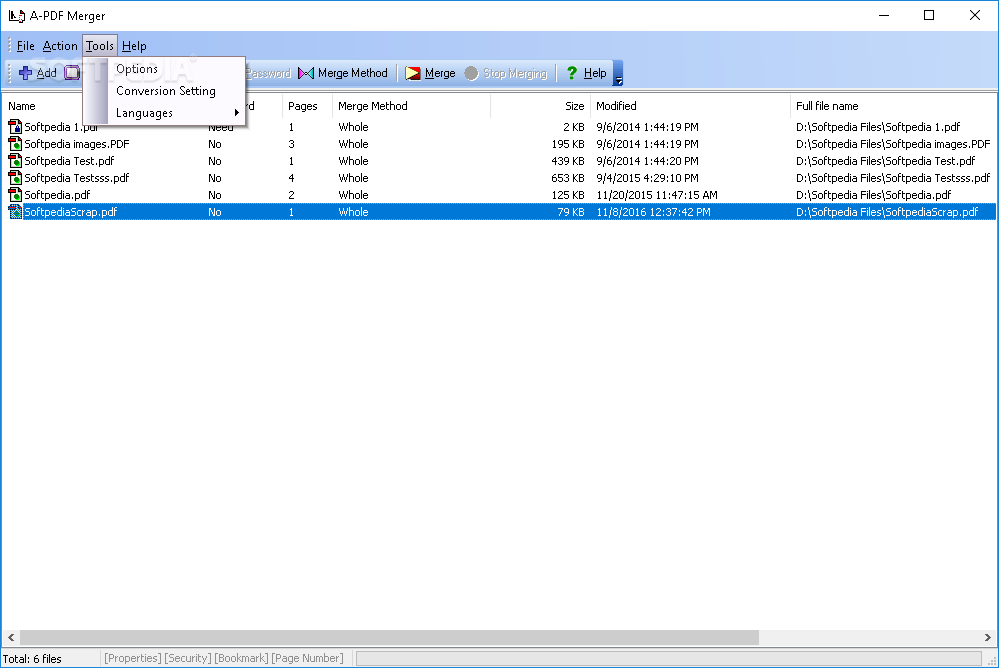Click the A-PDF Merger title bar app icon

(x=17, y=15)
